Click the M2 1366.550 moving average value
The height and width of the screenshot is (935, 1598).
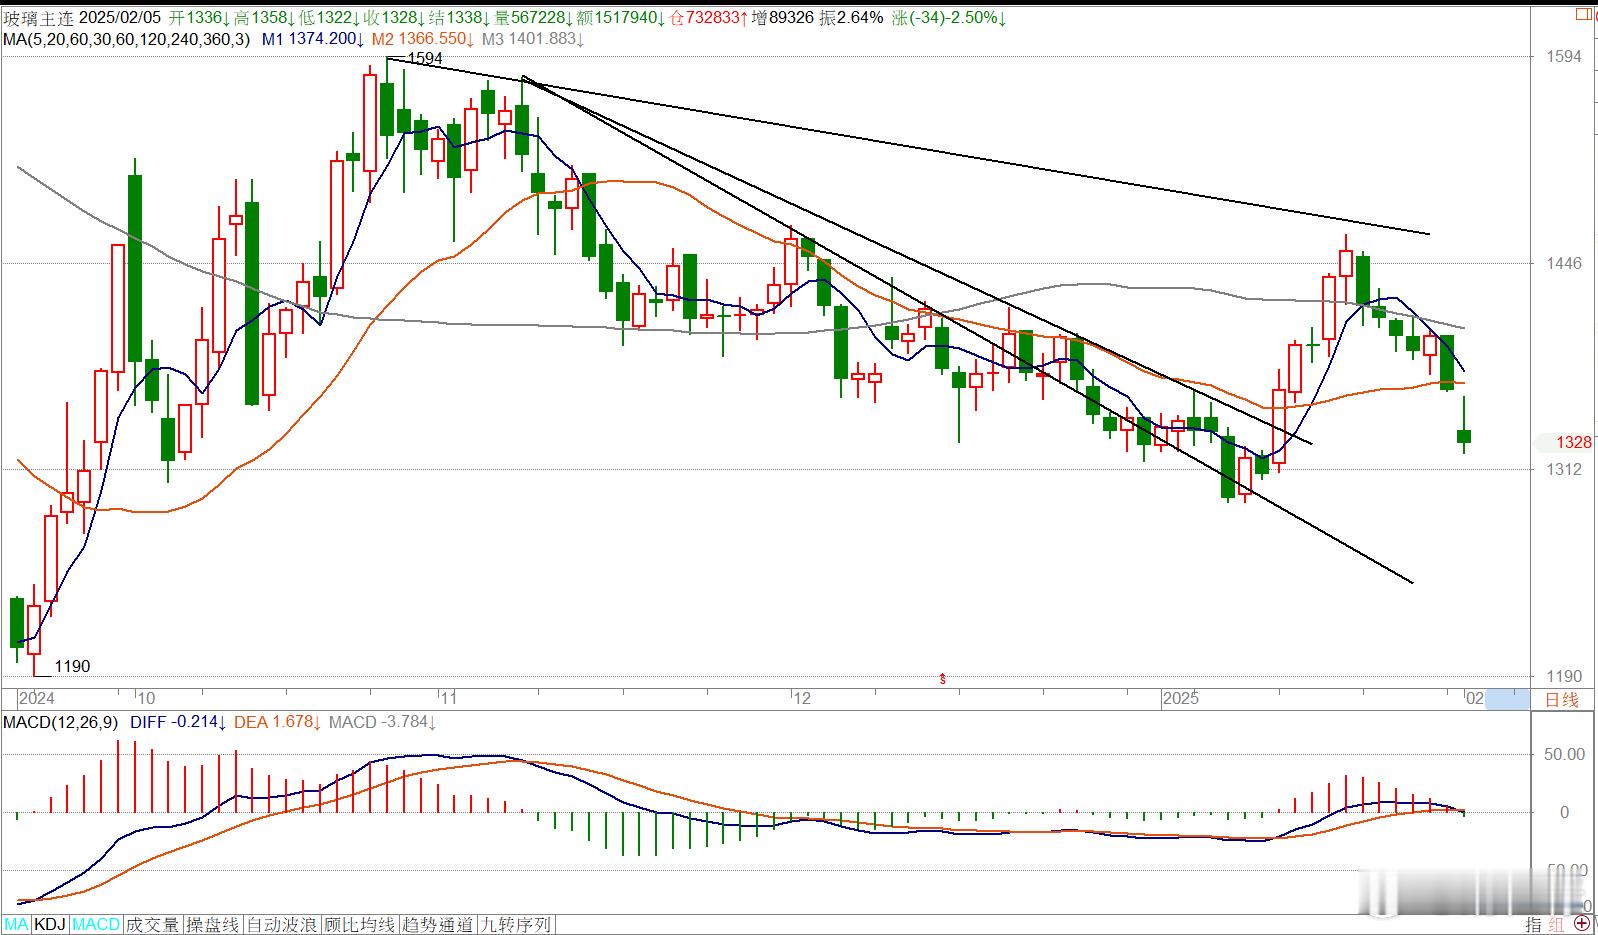pyautogui.click(x=422, y=39)
